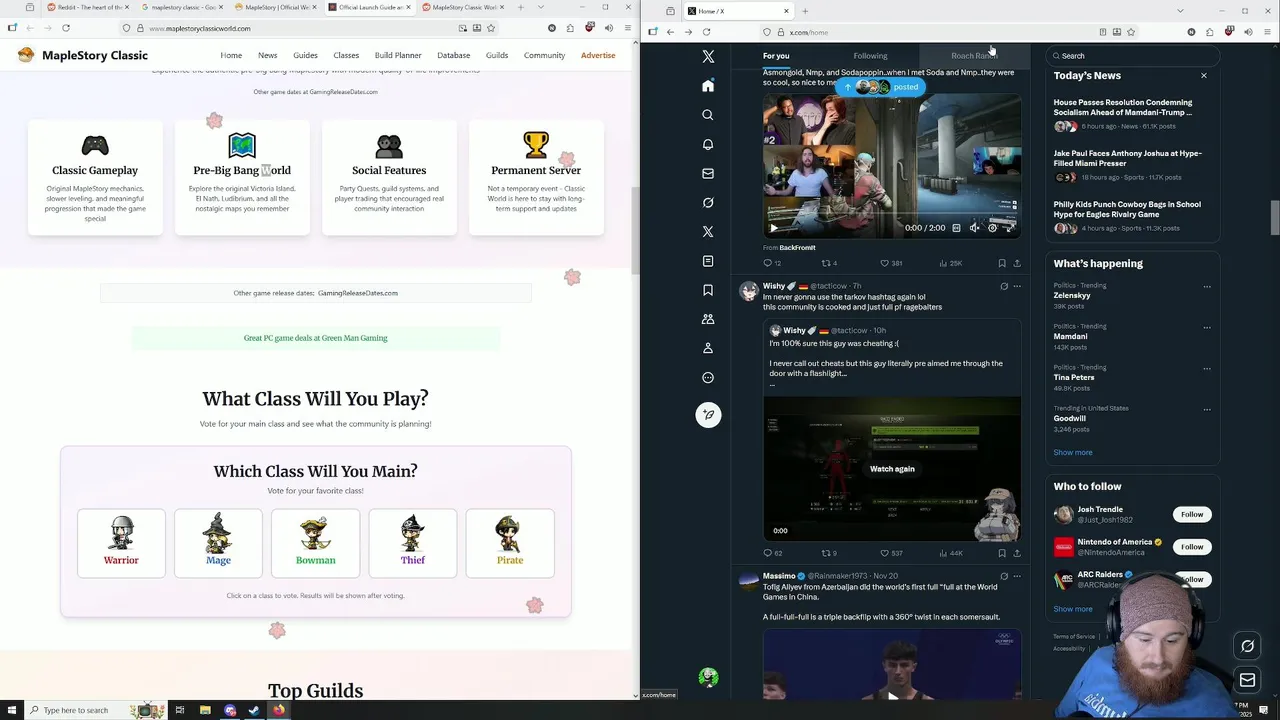The height and width of the screenshot is (720, 1280).
Task: Enter fullscreen on the BackFromIt video
Action: (x=1010, y=228)
